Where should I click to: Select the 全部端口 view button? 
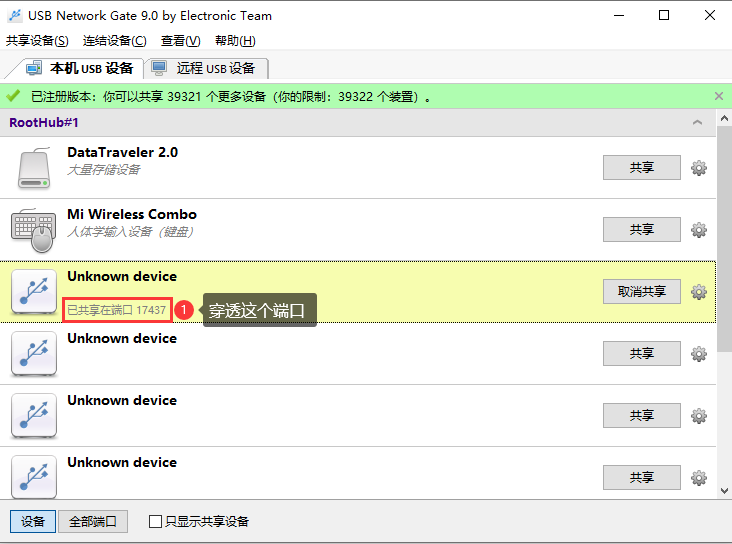(x=93, y=521)
